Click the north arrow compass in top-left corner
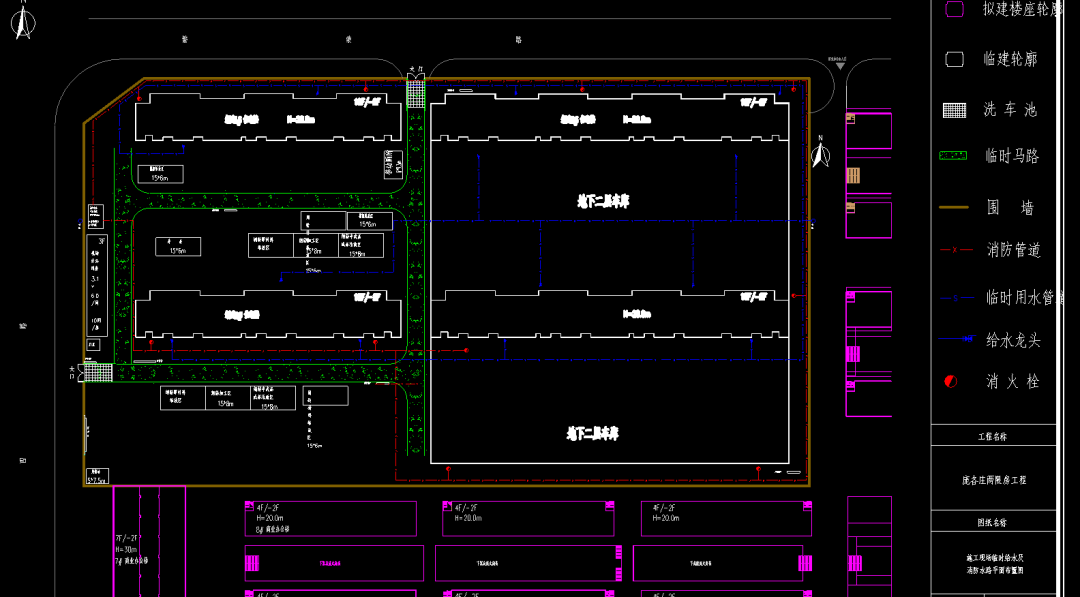 coord(22,23)
